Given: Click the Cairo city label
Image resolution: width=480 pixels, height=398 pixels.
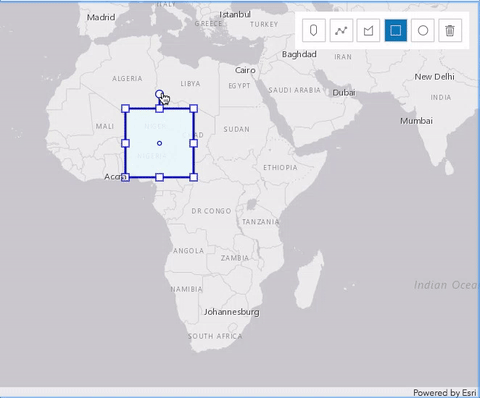Looking at the screenshot, I should 245,70.
